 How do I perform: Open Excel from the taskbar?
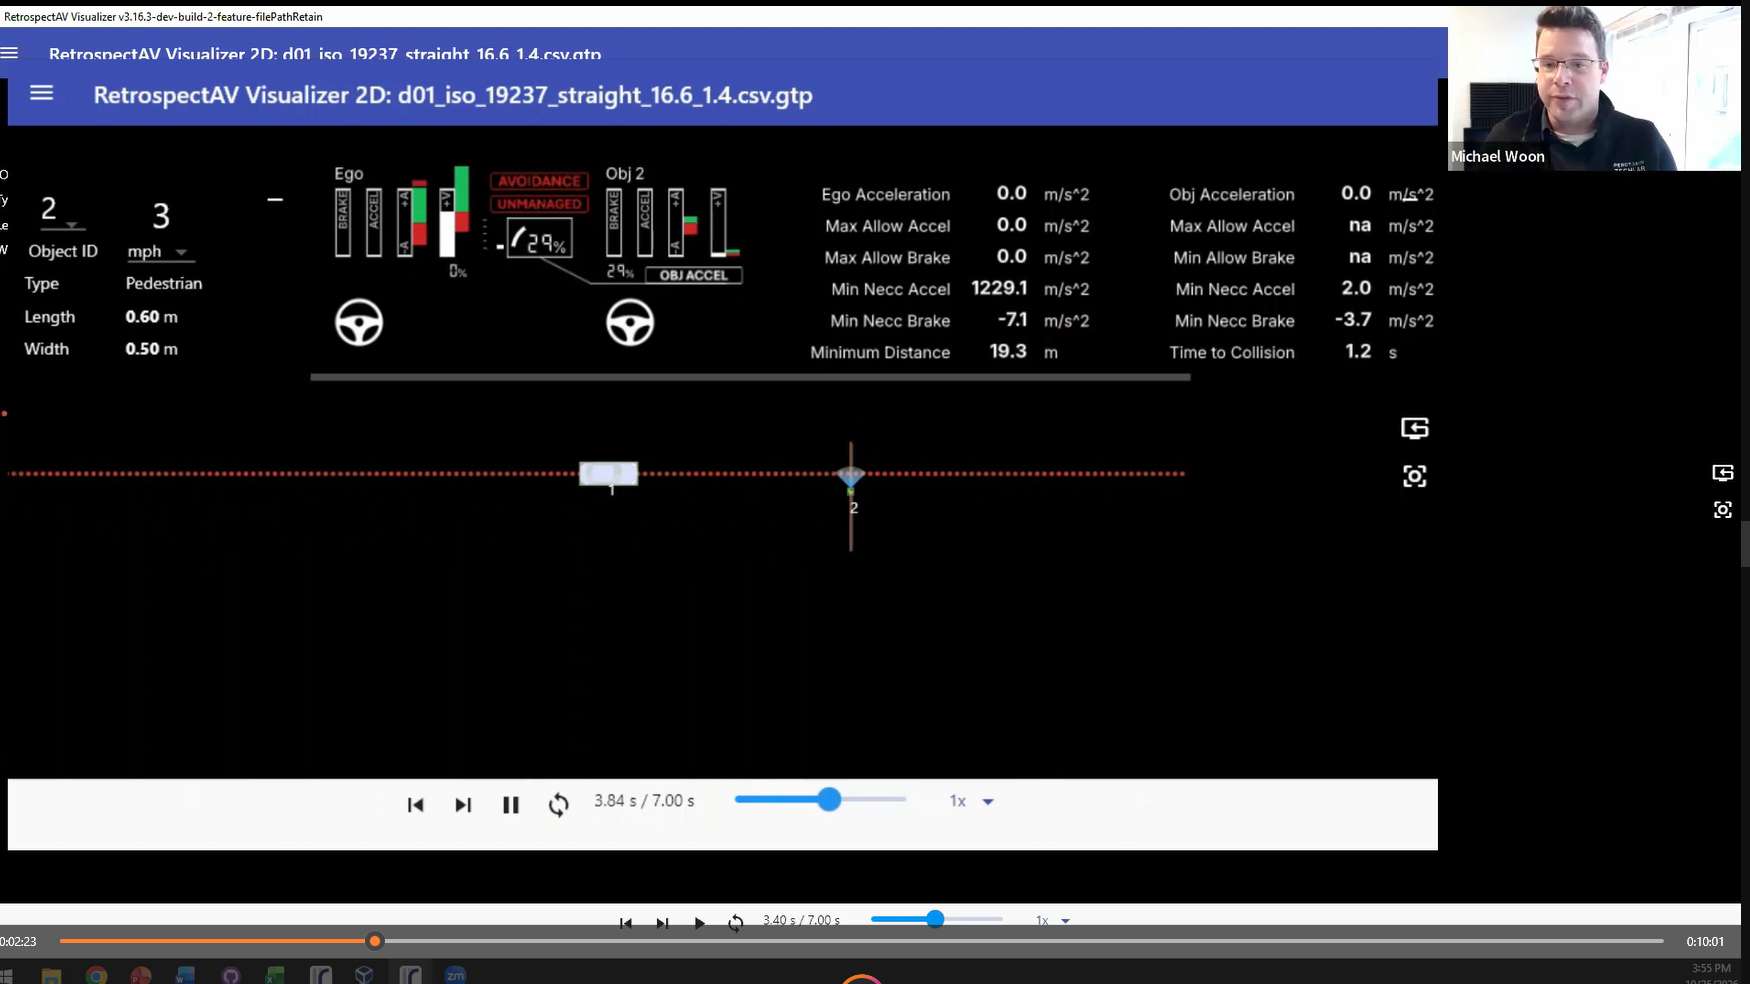275,974
